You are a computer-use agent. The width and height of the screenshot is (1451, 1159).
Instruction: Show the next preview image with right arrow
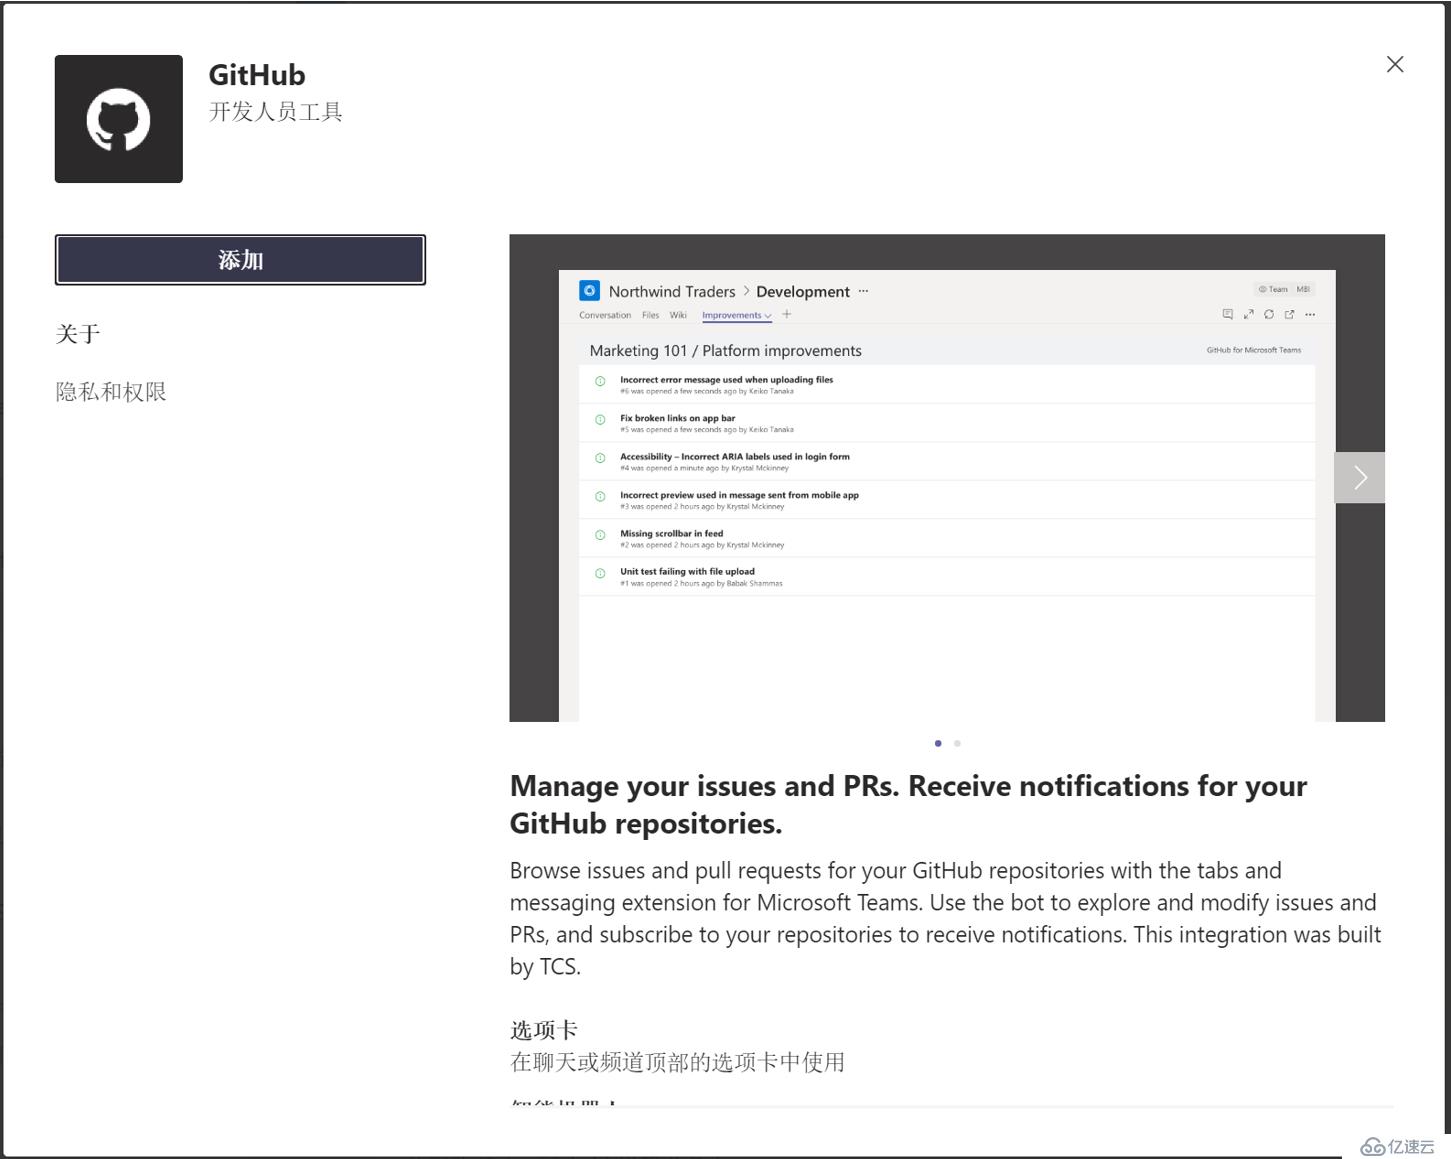(x=1360, y=478)
